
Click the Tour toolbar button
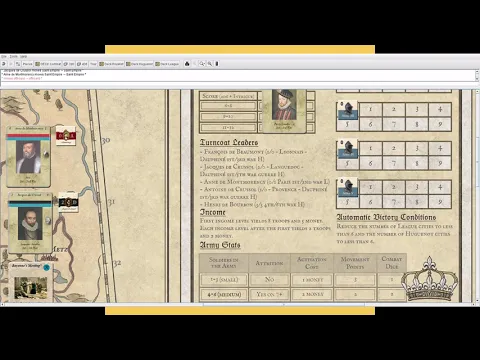pyautogui.click(x=93, y=64)
